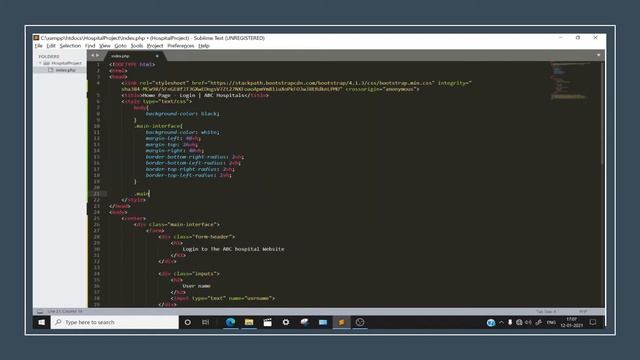Click the minimap code overview
Viewport: 640px width, 360px height.
[x=569, y=80]
